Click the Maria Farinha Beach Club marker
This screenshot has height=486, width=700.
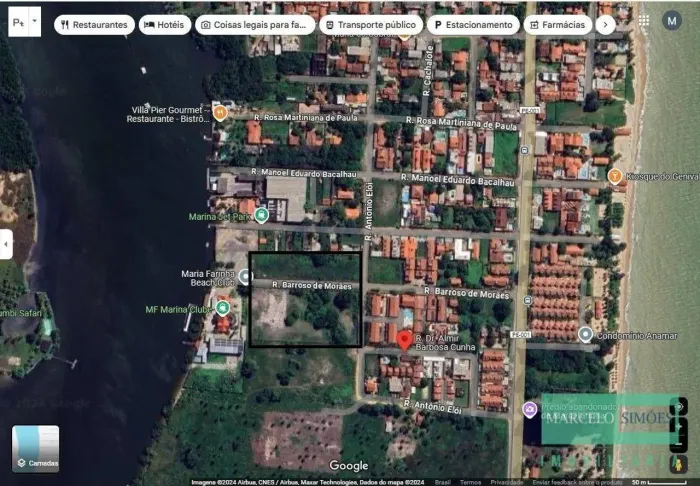[x=245, y=277]
